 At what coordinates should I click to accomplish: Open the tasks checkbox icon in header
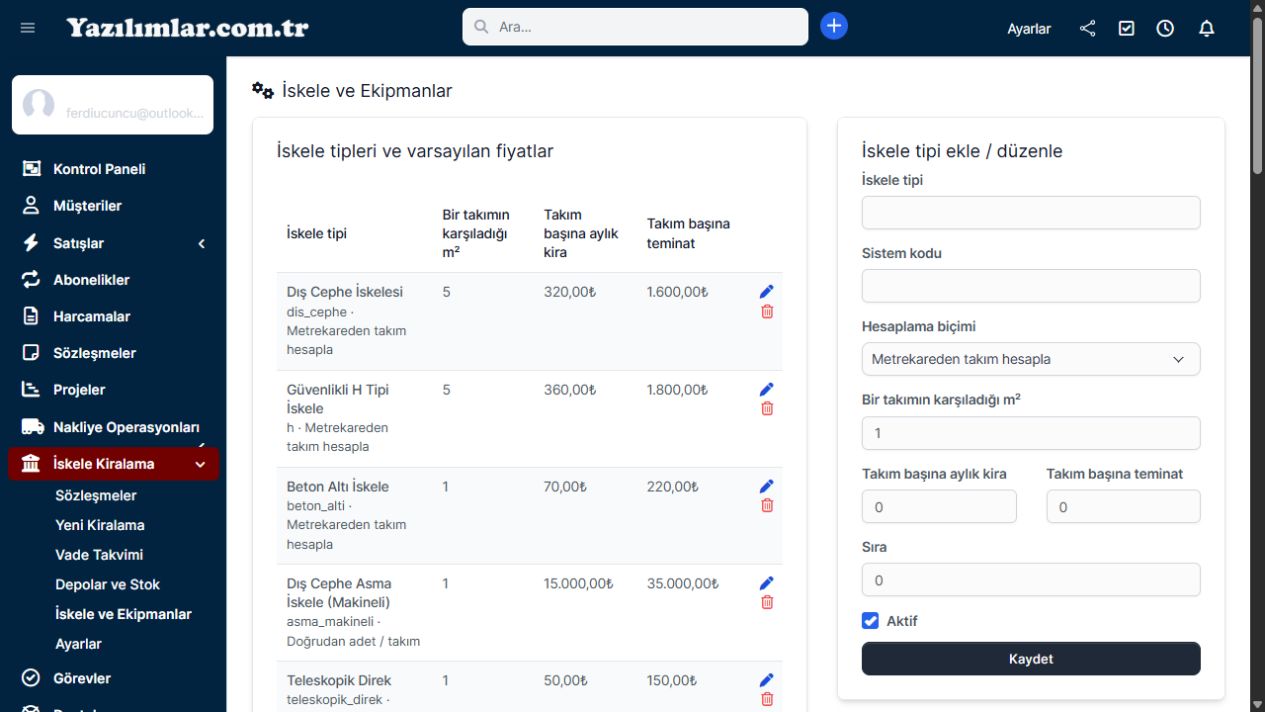coord(1126,28)
